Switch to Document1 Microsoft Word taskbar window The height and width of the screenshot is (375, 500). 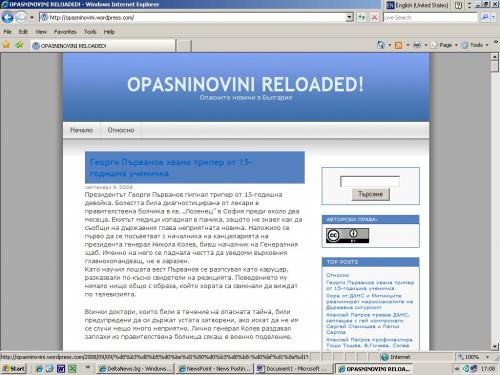point(294,369)
